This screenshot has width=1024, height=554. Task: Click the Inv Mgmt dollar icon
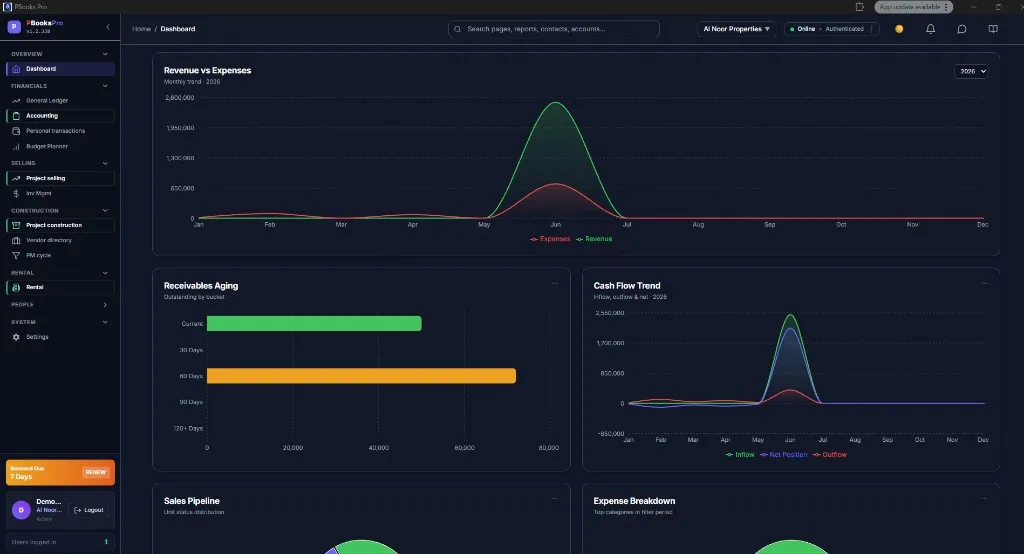16,193
